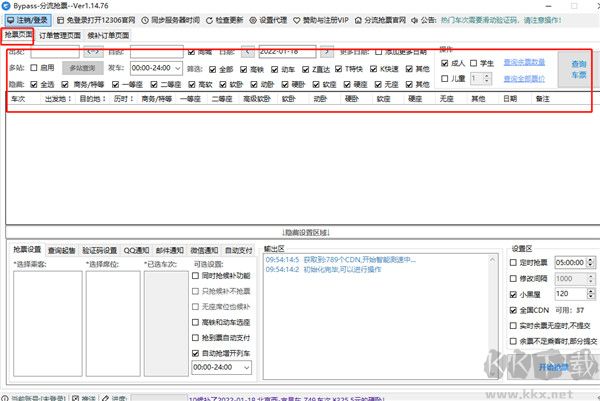Toggle the 多站 启用 checkbox
Viewport: 600px width, 401px height.
click(x=34, y=68)
